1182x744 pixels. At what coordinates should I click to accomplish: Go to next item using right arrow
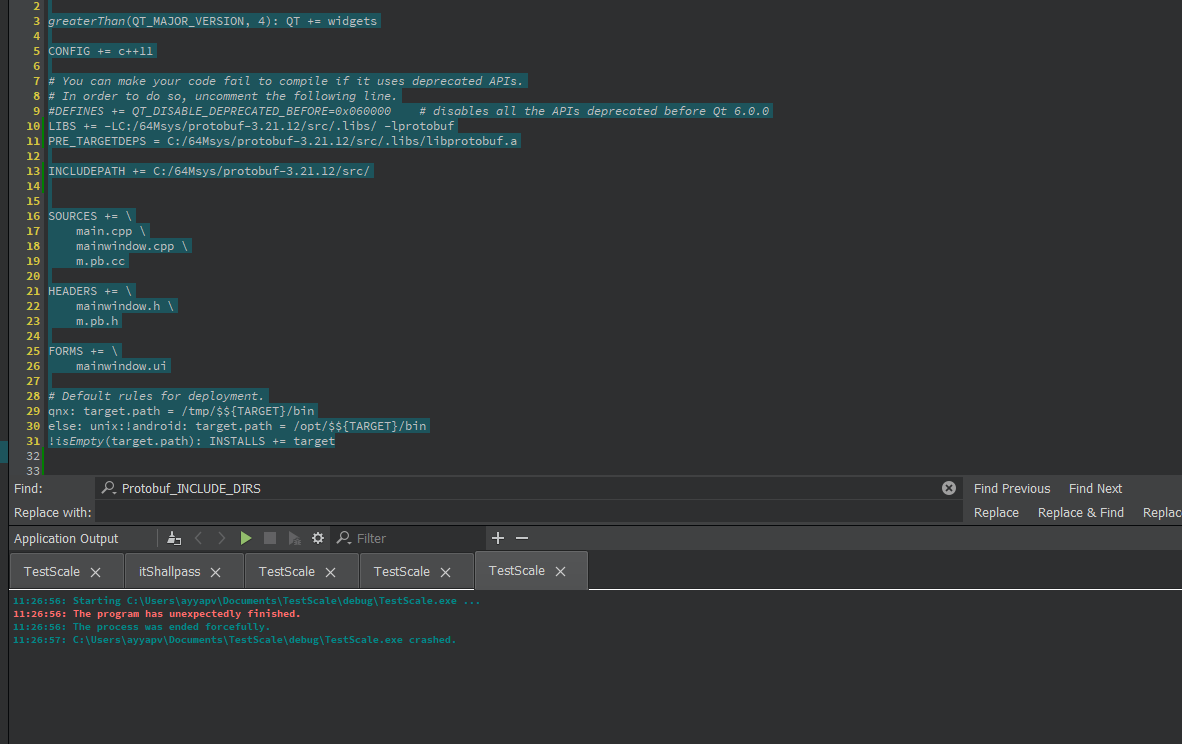(222, 538)
